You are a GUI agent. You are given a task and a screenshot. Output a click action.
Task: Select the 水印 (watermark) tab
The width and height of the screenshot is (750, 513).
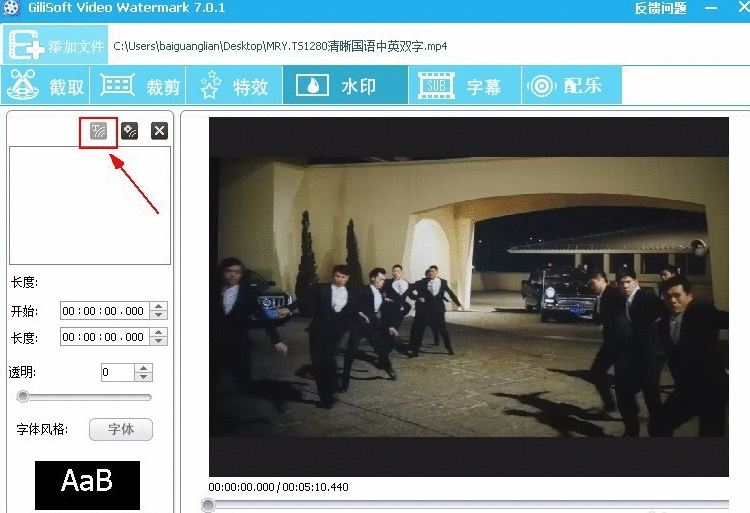click(x=345, y=86)
